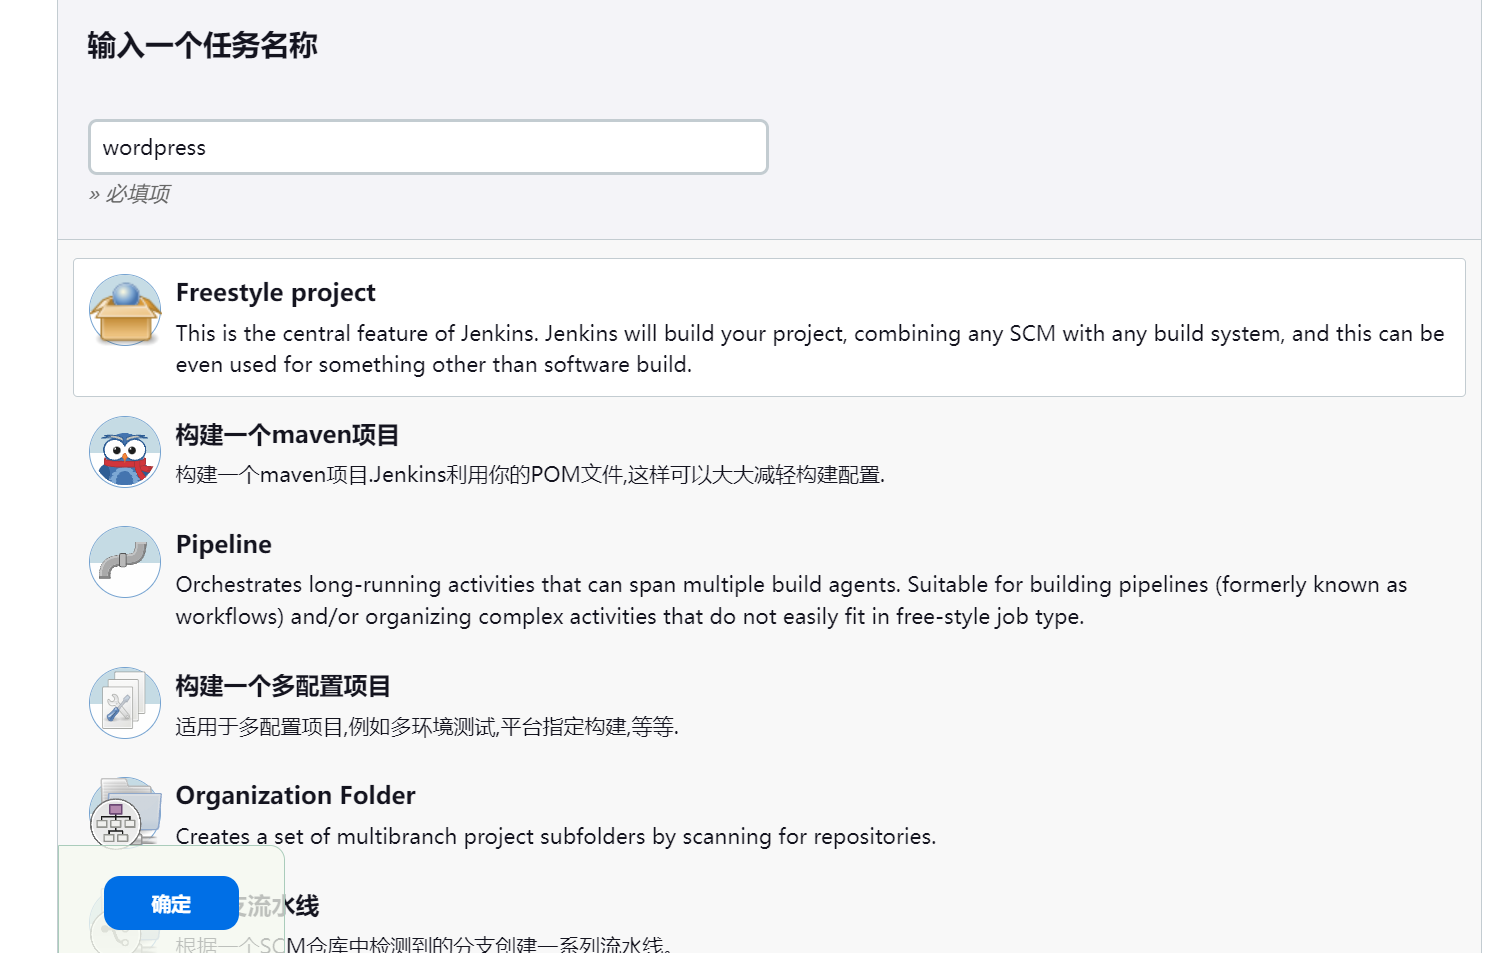Choose the Pipeline title

click(x=224, y=544)
